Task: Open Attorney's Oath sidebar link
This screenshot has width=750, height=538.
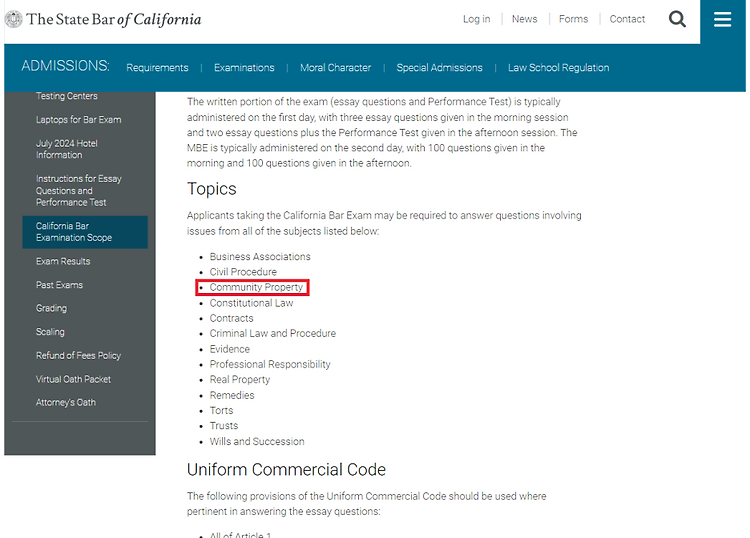Action: (66, 403)
